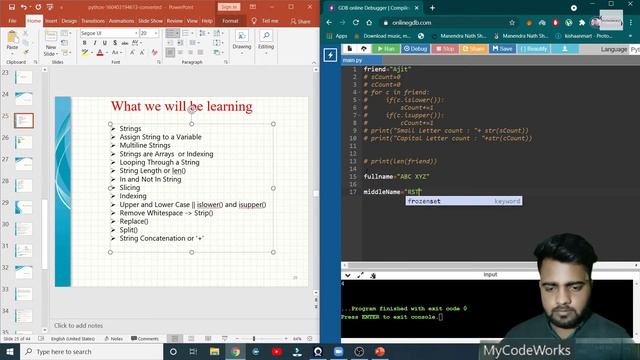
Task: Apply the yellow text highlight color
Action: (x=84, y=53)
